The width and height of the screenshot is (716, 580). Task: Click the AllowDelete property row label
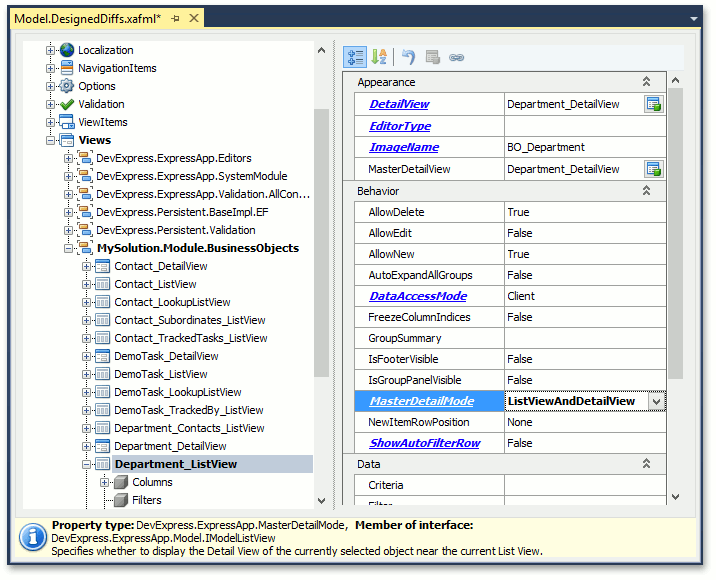(x=396, y=212)
